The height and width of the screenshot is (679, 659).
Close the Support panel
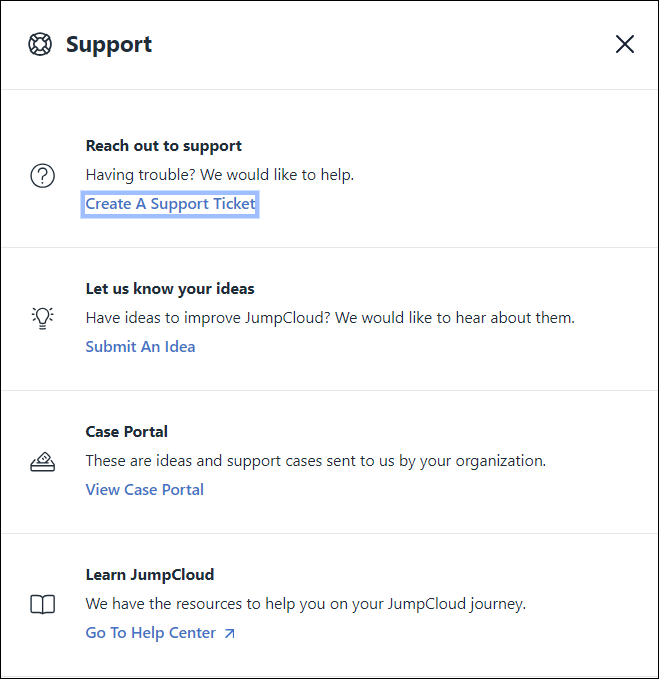pos(625,44)
